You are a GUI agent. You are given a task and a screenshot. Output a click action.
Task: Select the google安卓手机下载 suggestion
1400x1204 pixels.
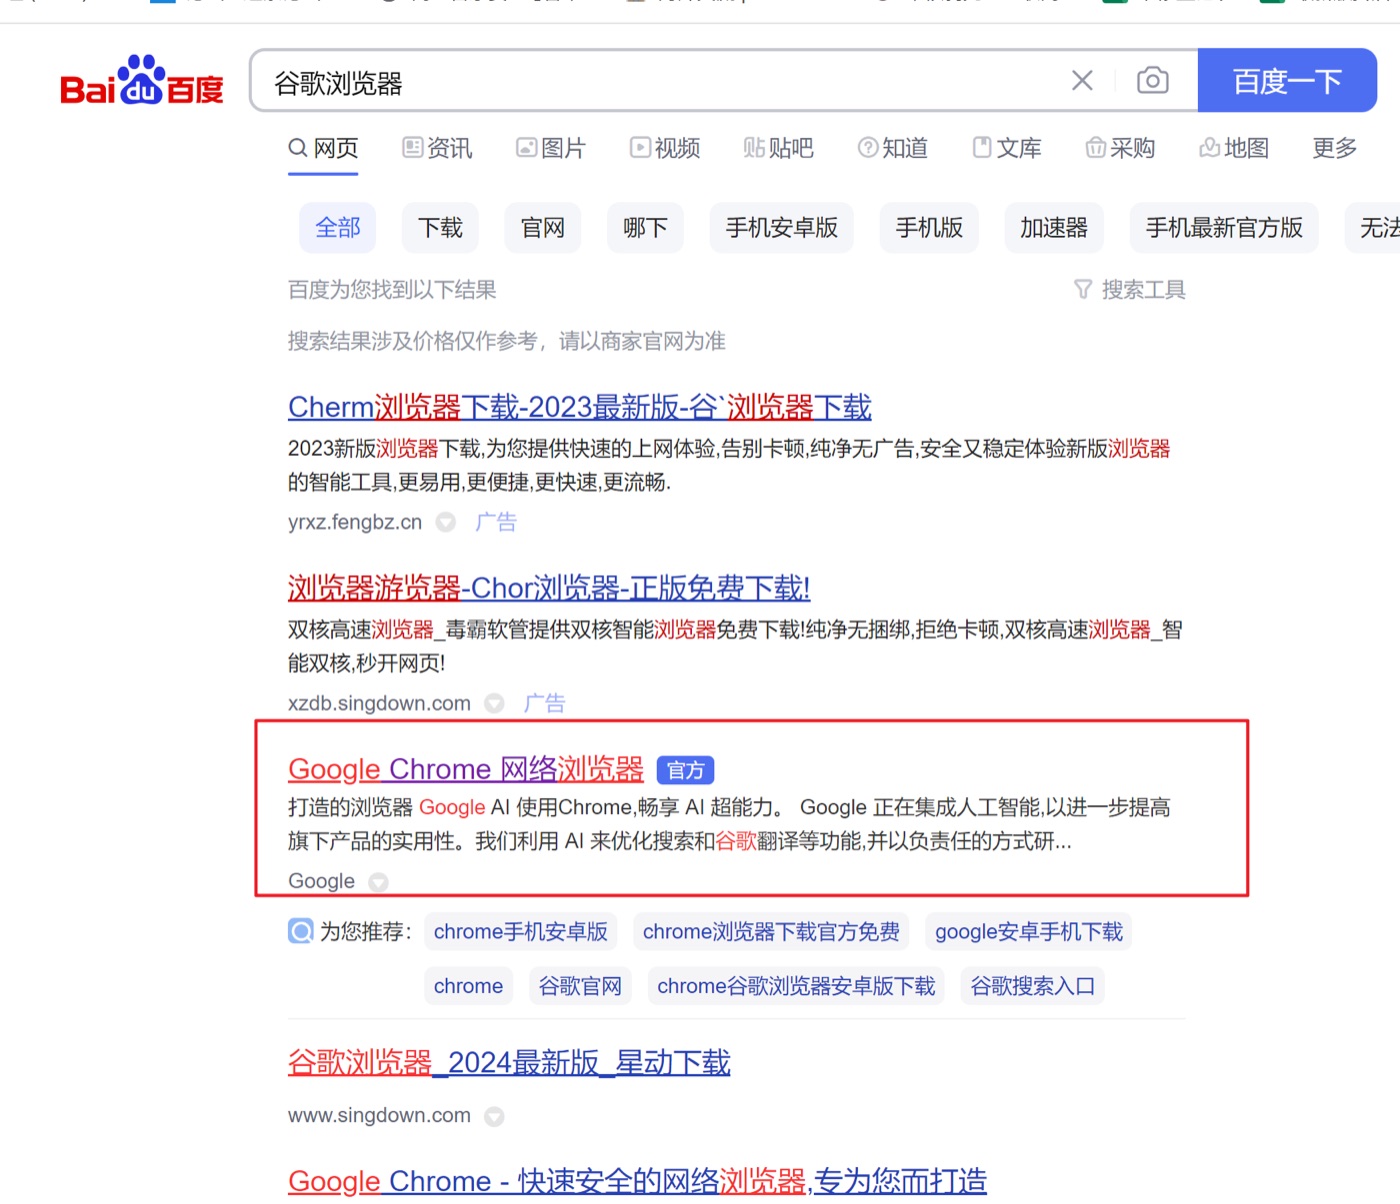(x=1029, y=932)
